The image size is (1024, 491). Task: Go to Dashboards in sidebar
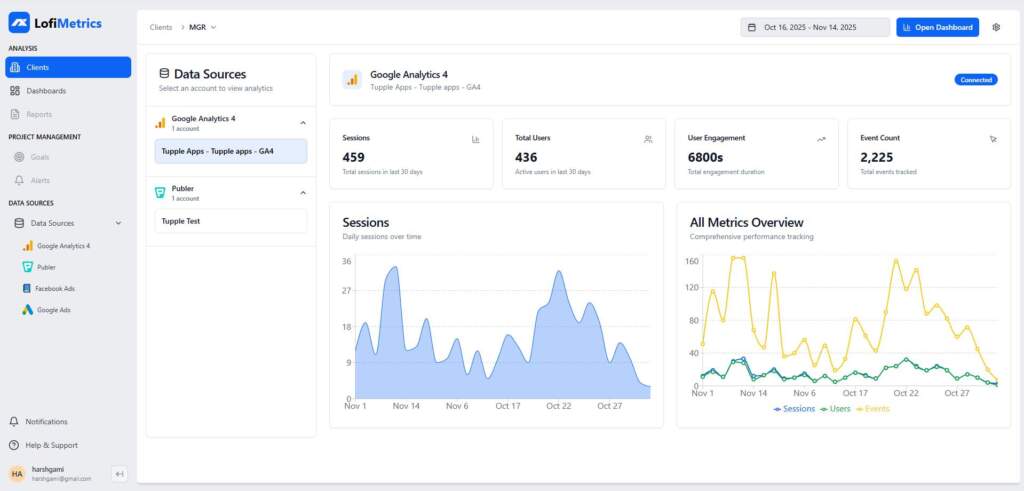coord(45,91)
